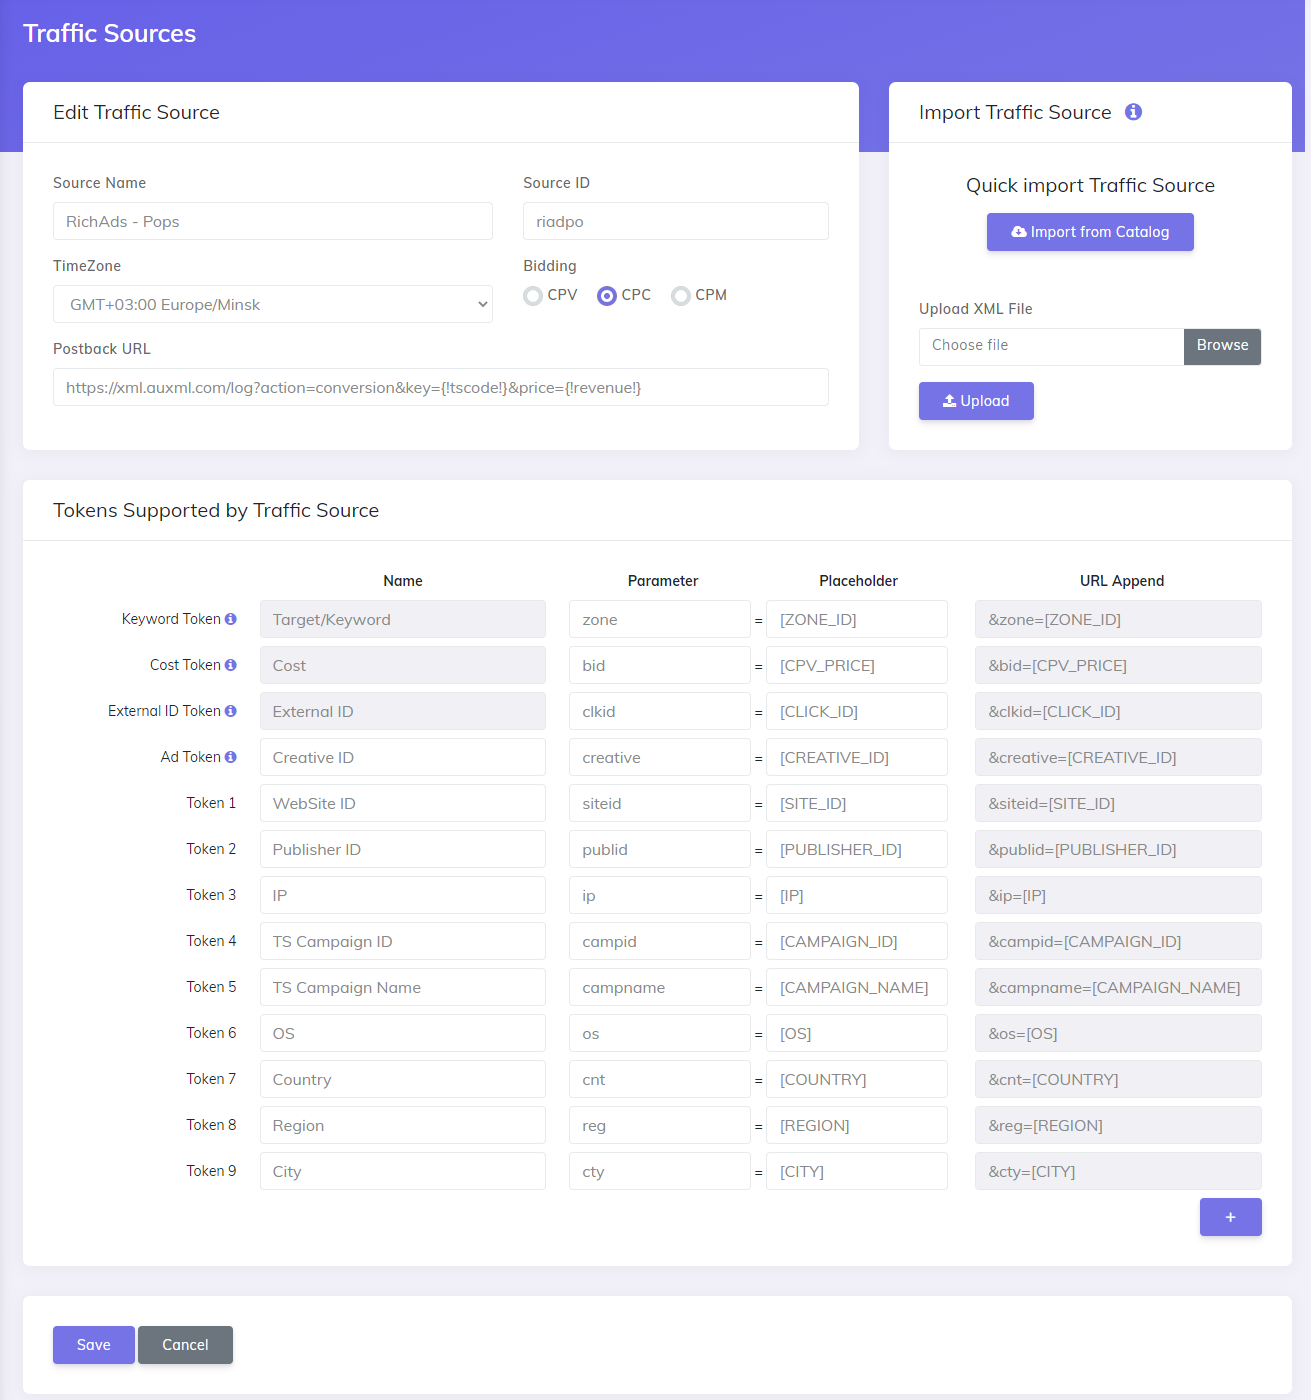Viewport: 1311px width, 1400px height.
Task: Click the Cost Token info icon
Action: coord(231,664)
